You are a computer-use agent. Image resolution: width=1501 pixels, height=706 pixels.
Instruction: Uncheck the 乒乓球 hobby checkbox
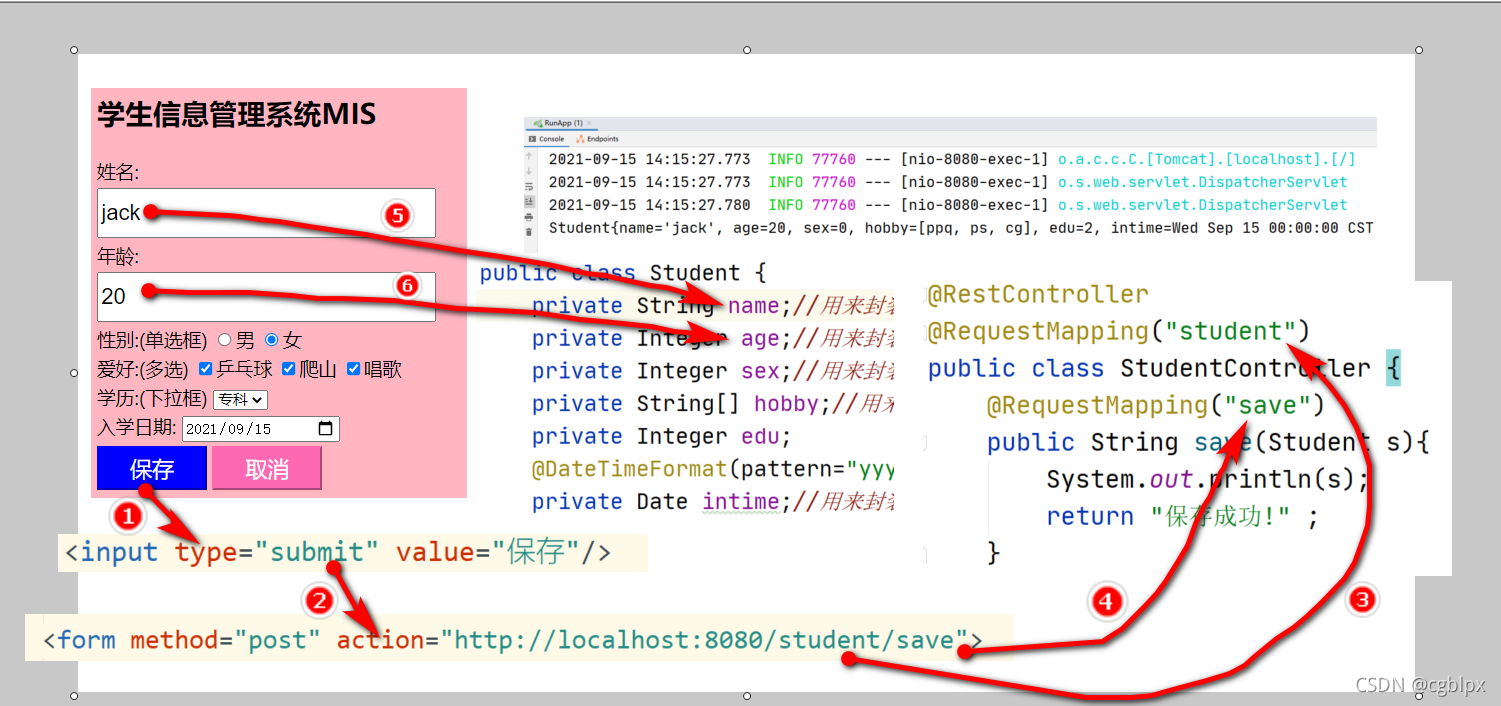pyautogui.click(x=206, y=369)
